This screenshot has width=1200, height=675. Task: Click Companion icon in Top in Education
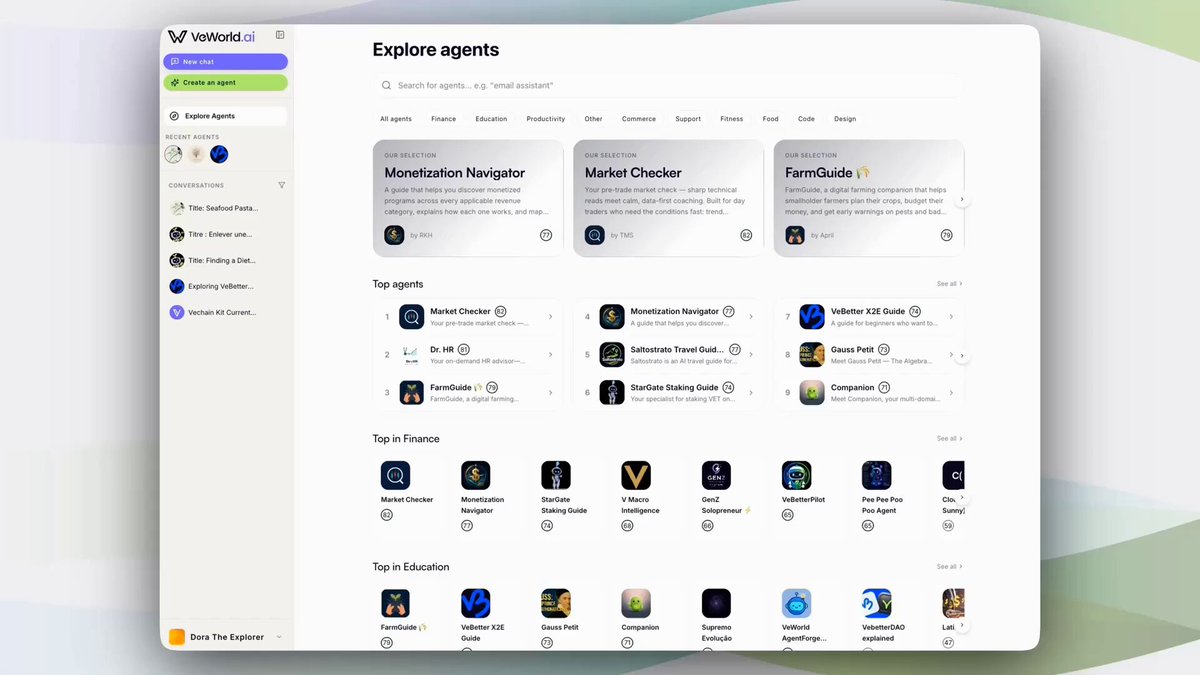[x=636, y=603]
